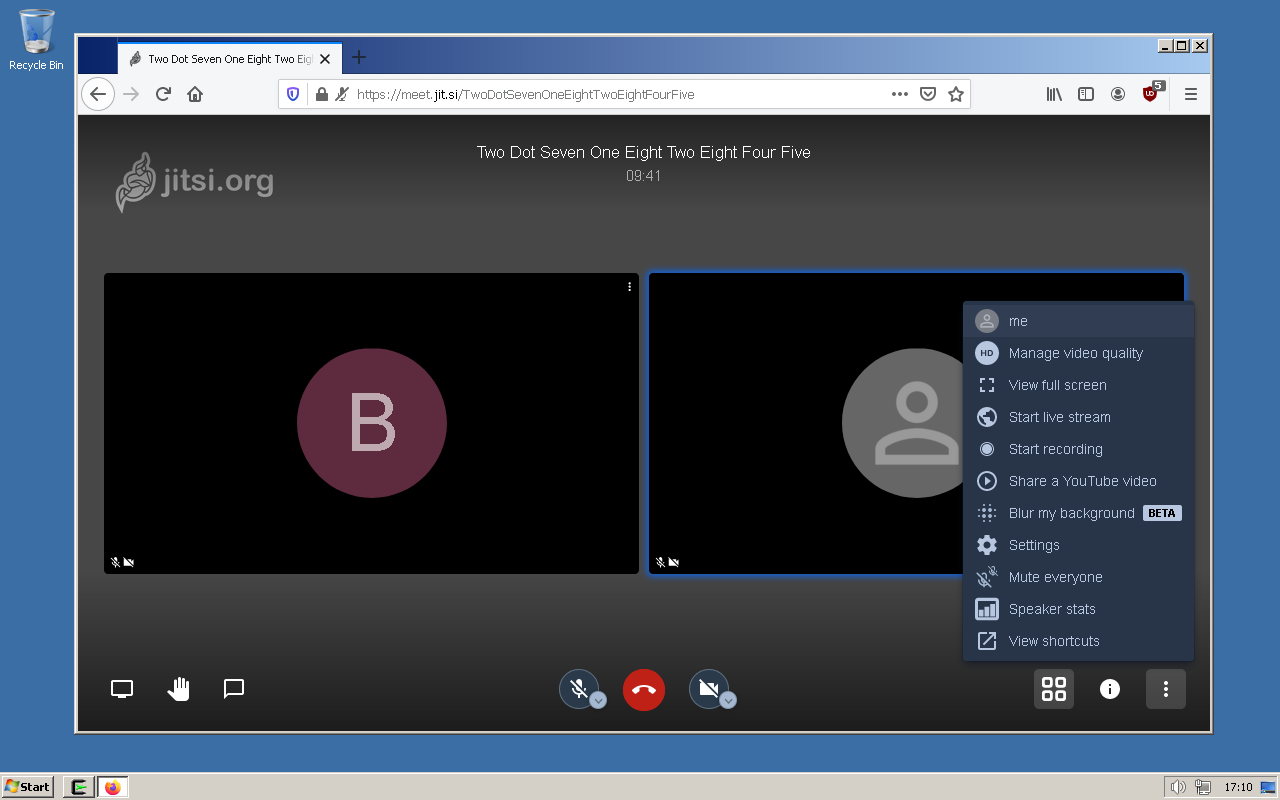Expand the microphone options arrow
Image resolution: width=1280 pixels, height=800 pixels.
pos(598,700)
